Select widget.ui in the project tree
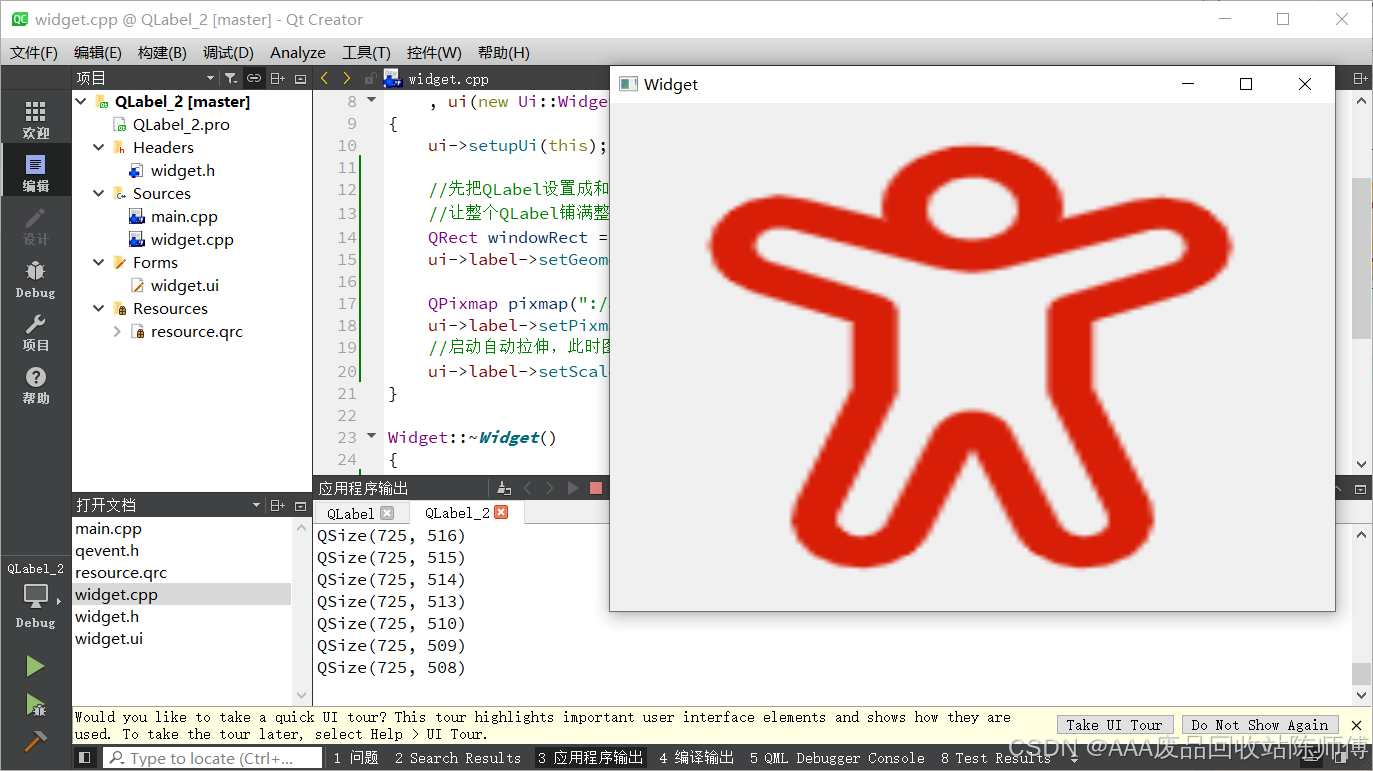 click(x=184, y=285)
